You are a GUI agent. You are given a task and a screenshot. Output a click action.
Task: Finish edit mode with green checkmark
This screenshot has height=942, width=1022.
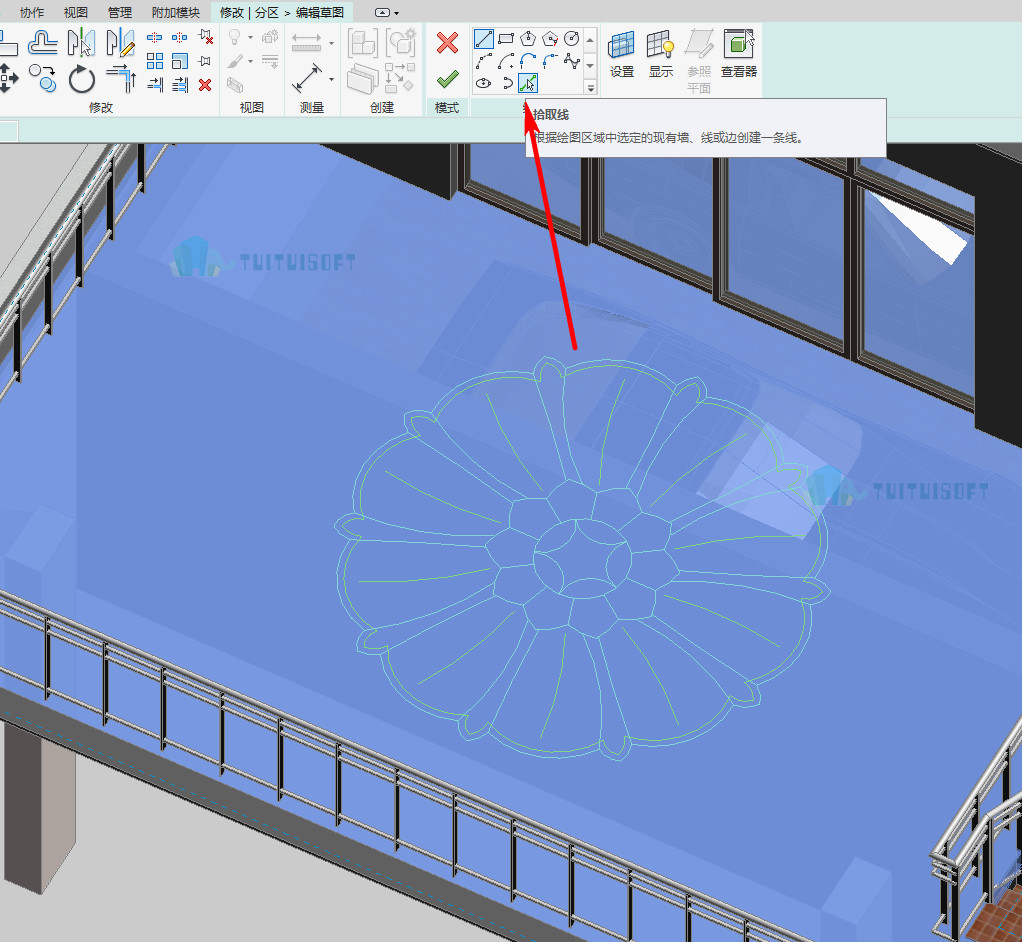448,80
